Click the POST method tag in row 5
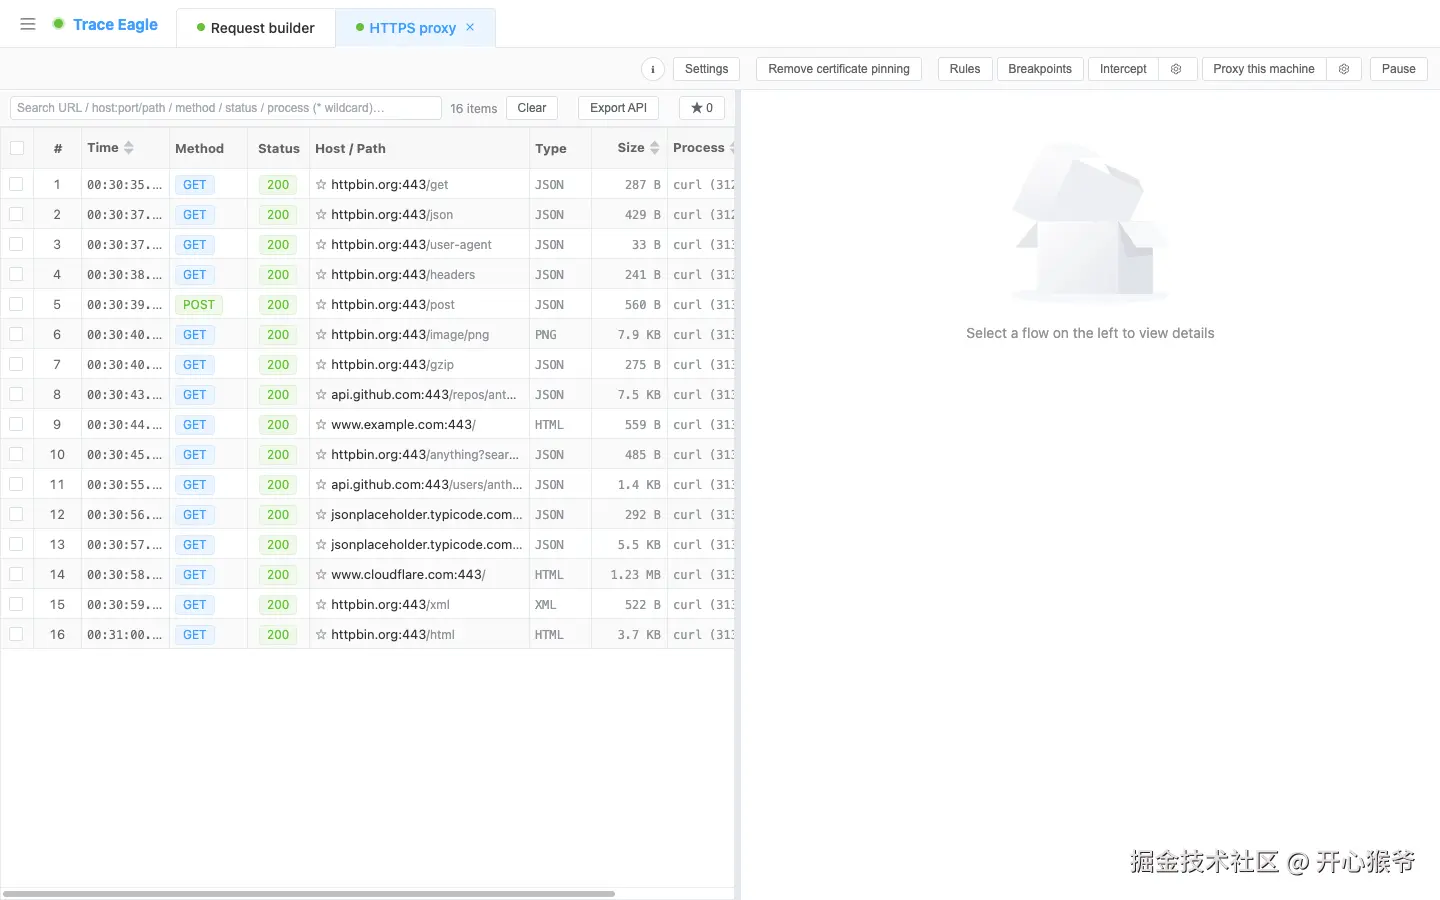The image size is (1440, 900). pyautogui.click(x=198, y=304)
